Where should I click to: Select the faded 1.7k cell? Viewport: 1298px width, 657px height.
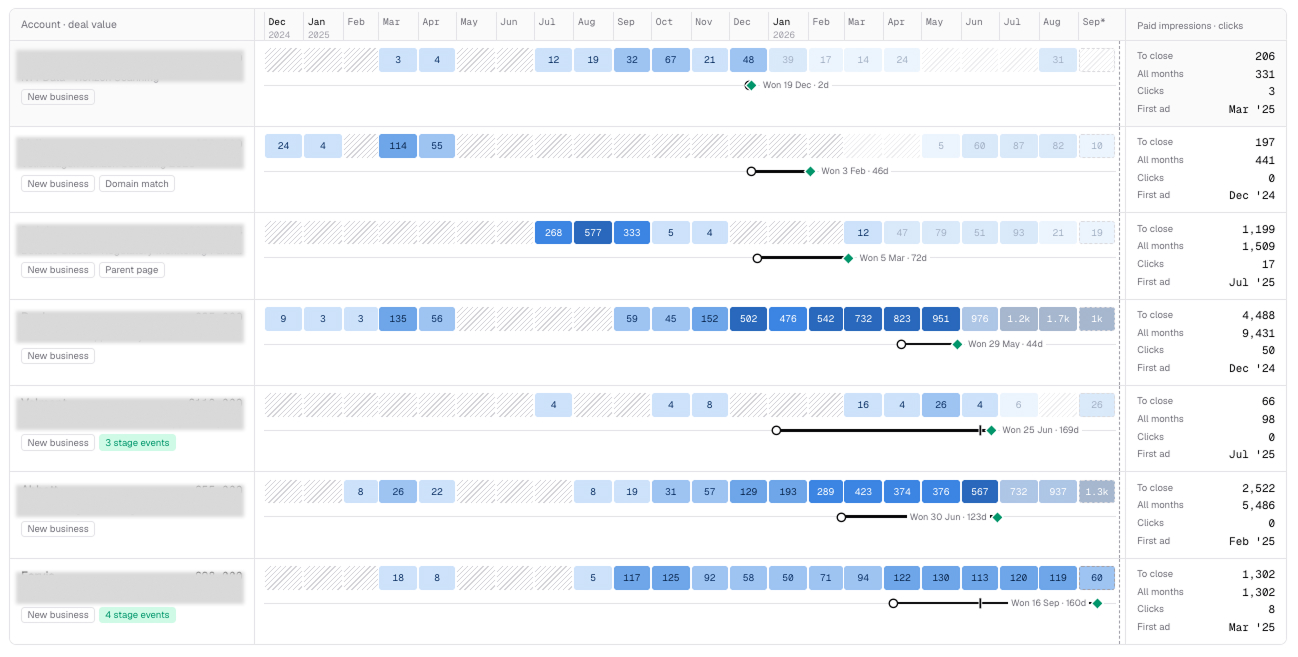pos(1058,319)
